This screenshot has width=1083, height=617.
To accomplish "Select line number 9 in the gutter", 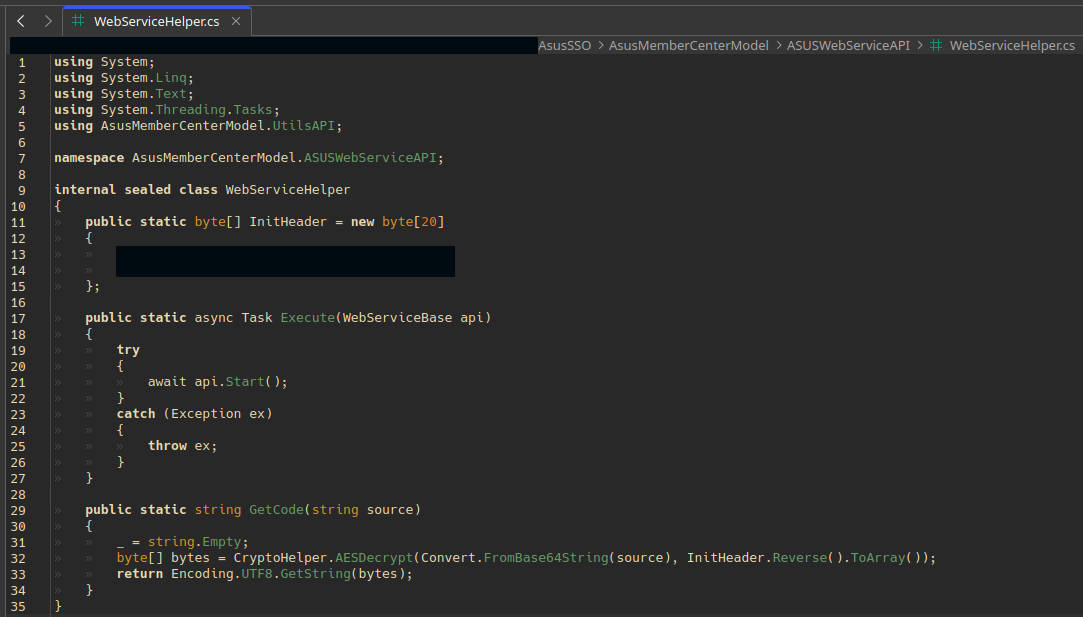I will pyautogui.click(x=22, y=190).
